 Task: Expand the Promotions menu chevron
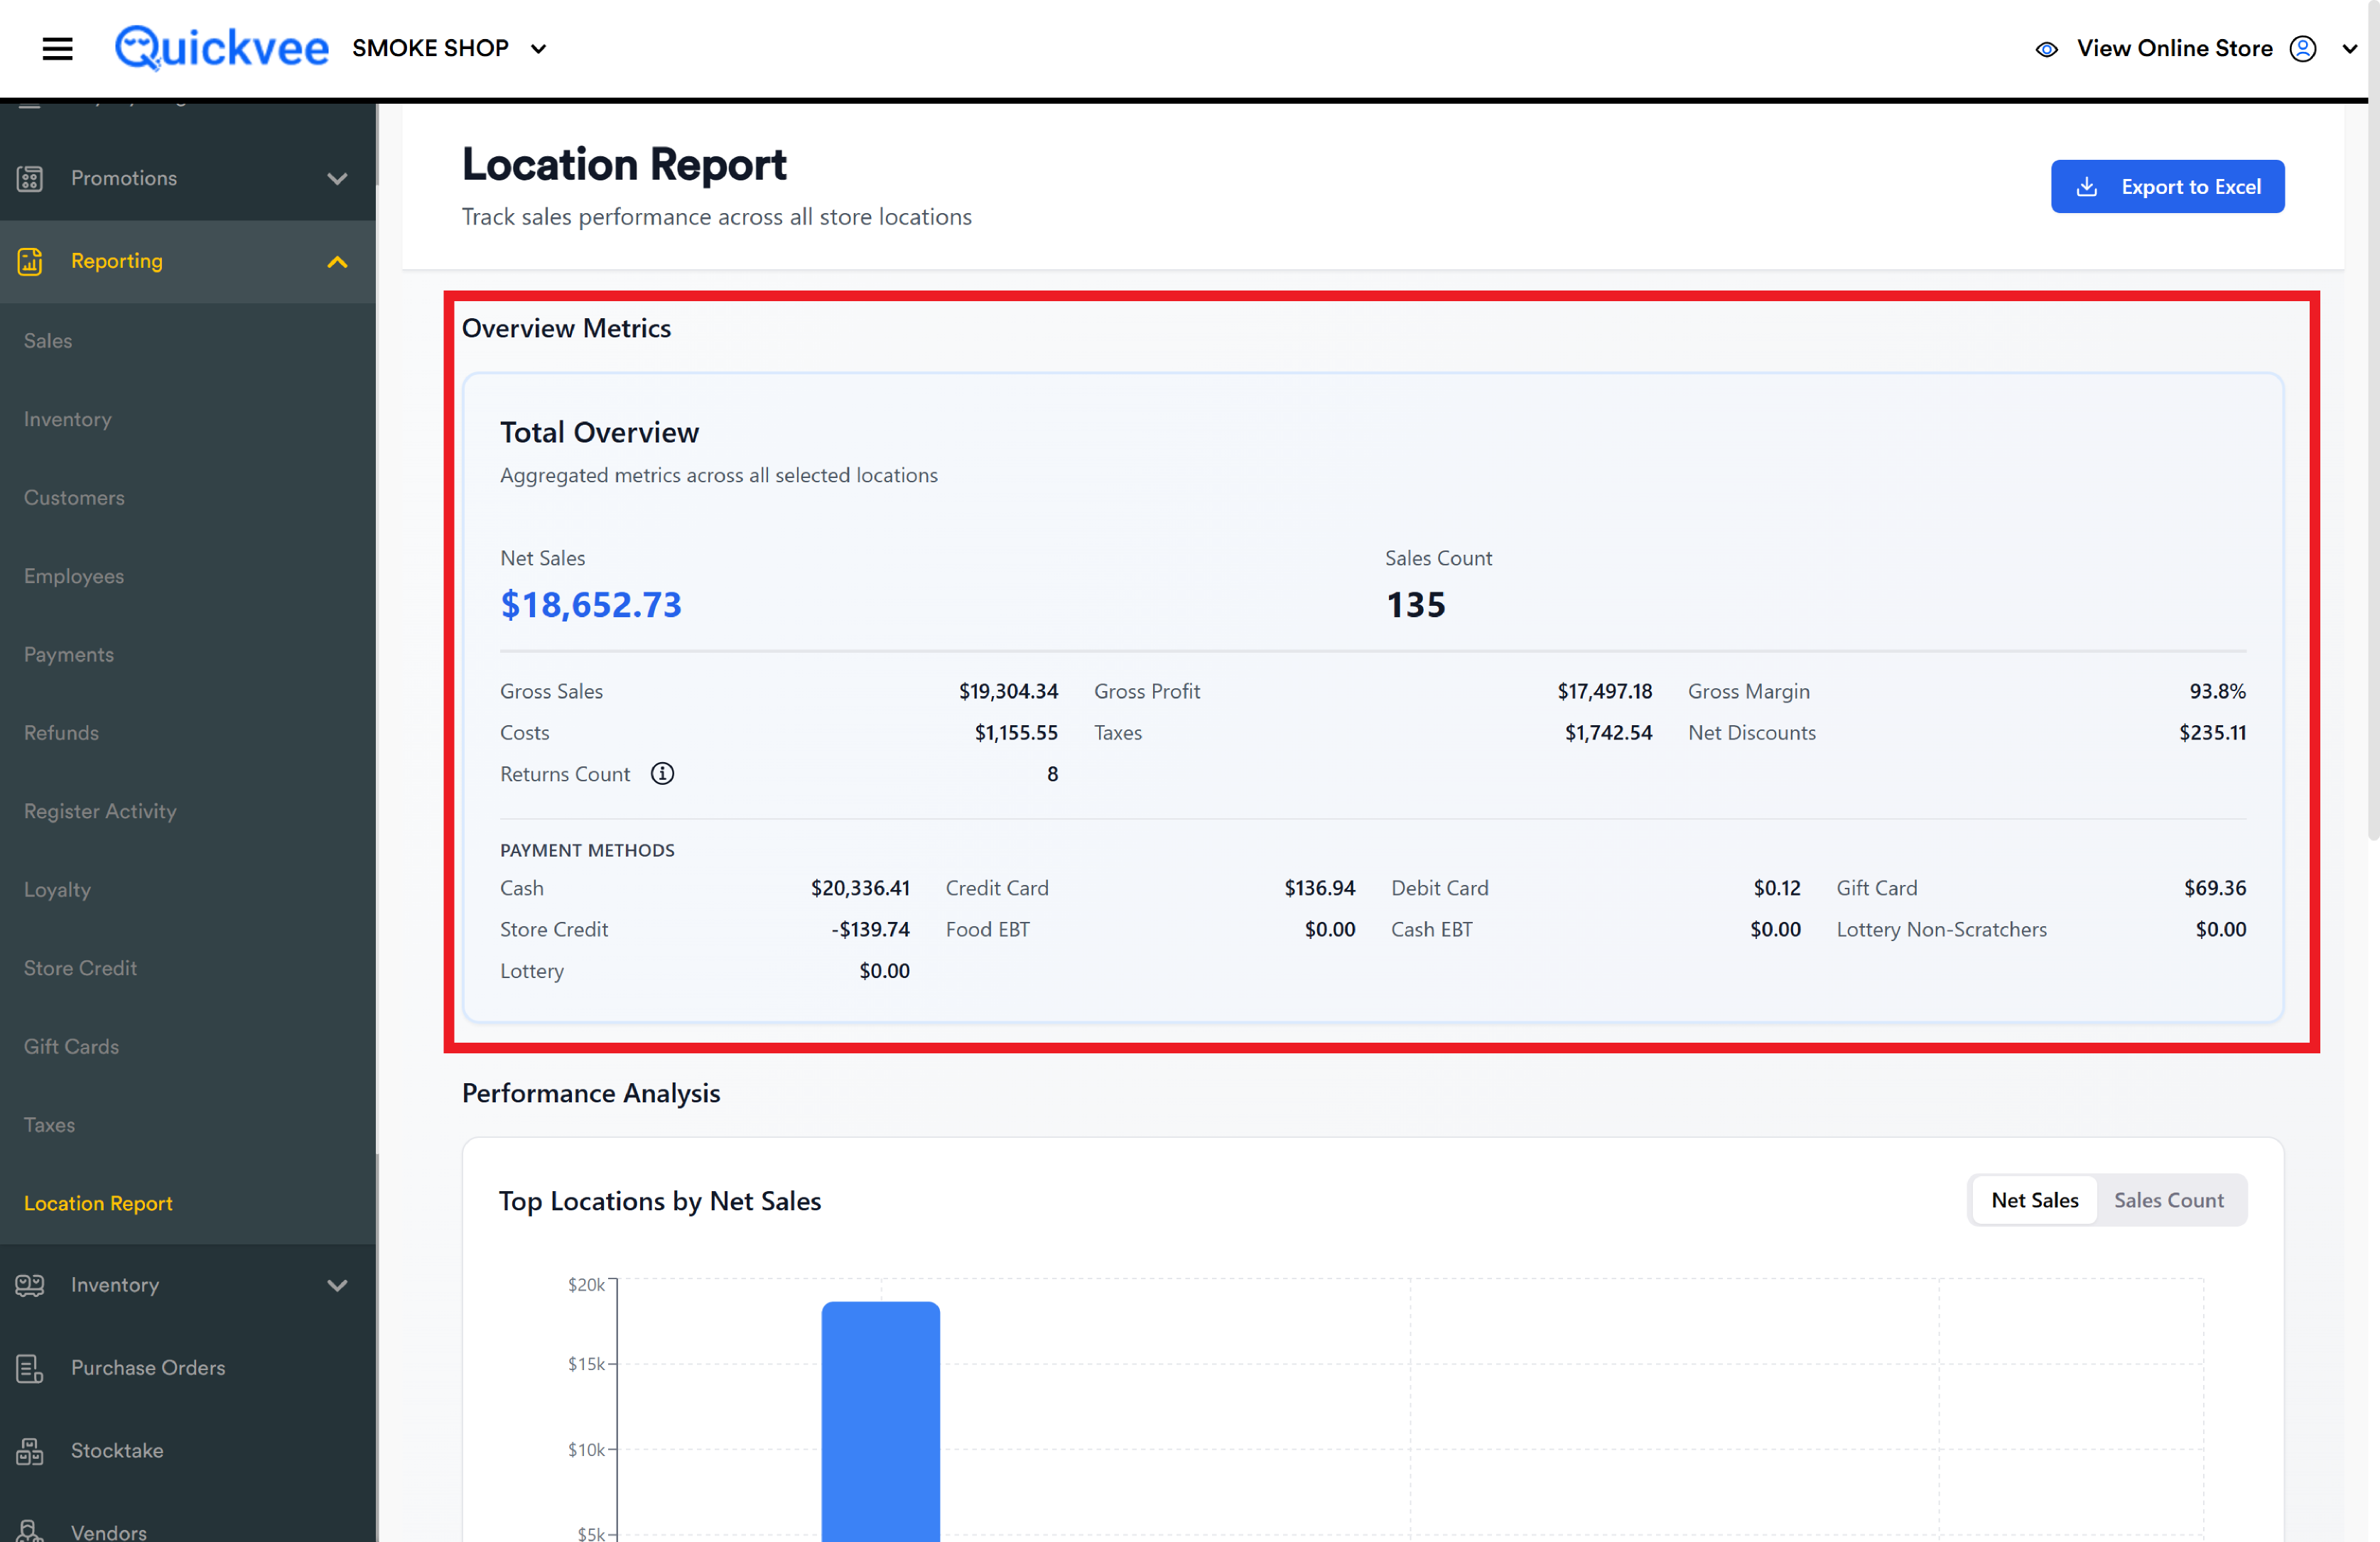pyautogui.click(x=337, y=179)
